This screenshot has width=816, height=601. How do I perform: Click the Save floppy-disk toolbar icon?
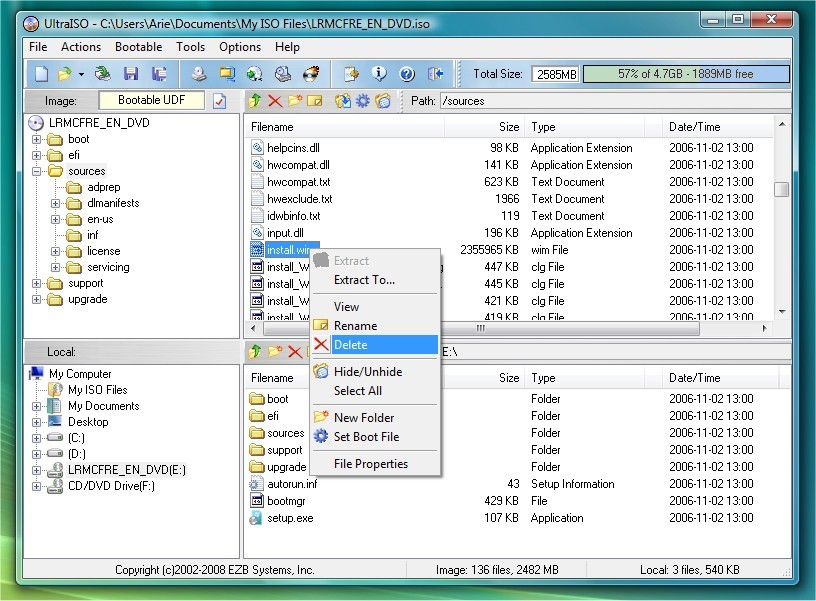131,74
